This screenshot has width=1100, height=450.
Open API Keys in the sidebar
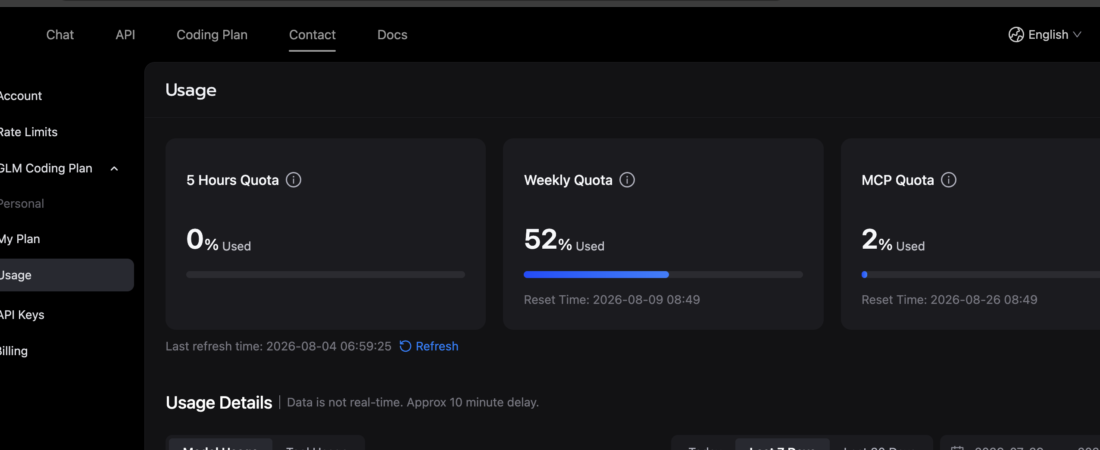click(x=21, y=315)
